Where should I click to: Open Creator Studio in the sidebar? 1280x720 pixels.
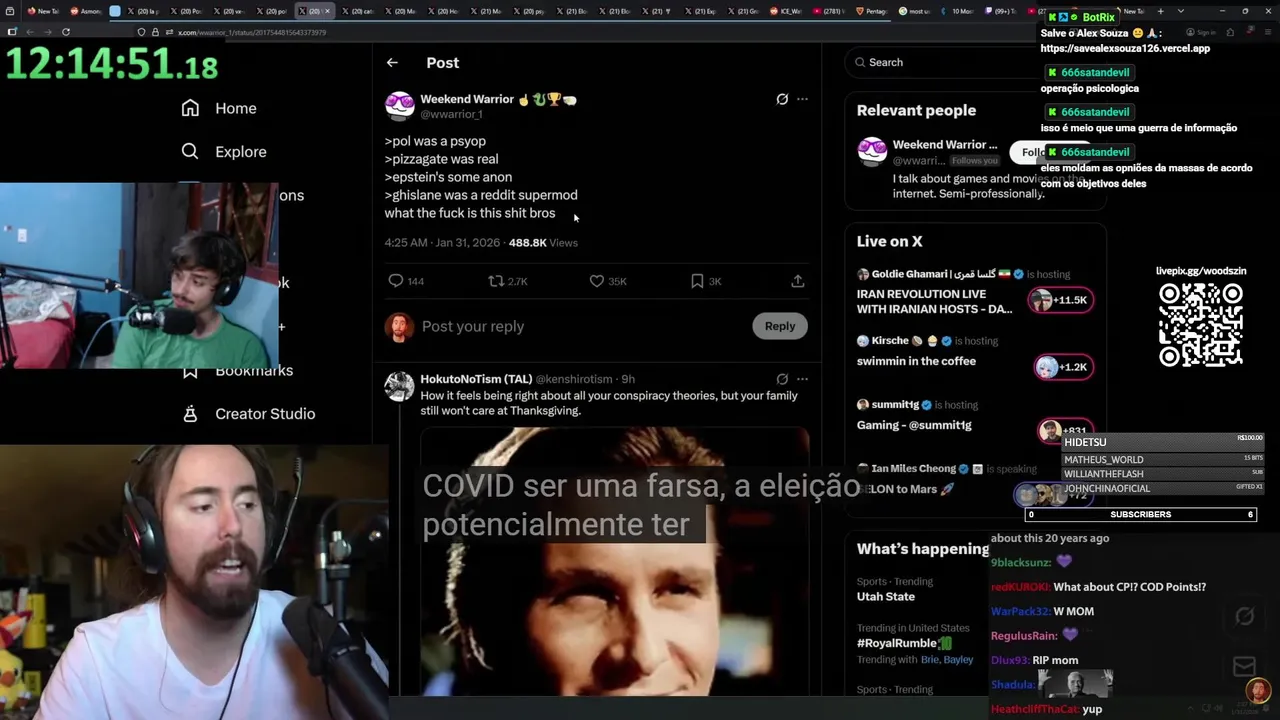tap(265, 414)
